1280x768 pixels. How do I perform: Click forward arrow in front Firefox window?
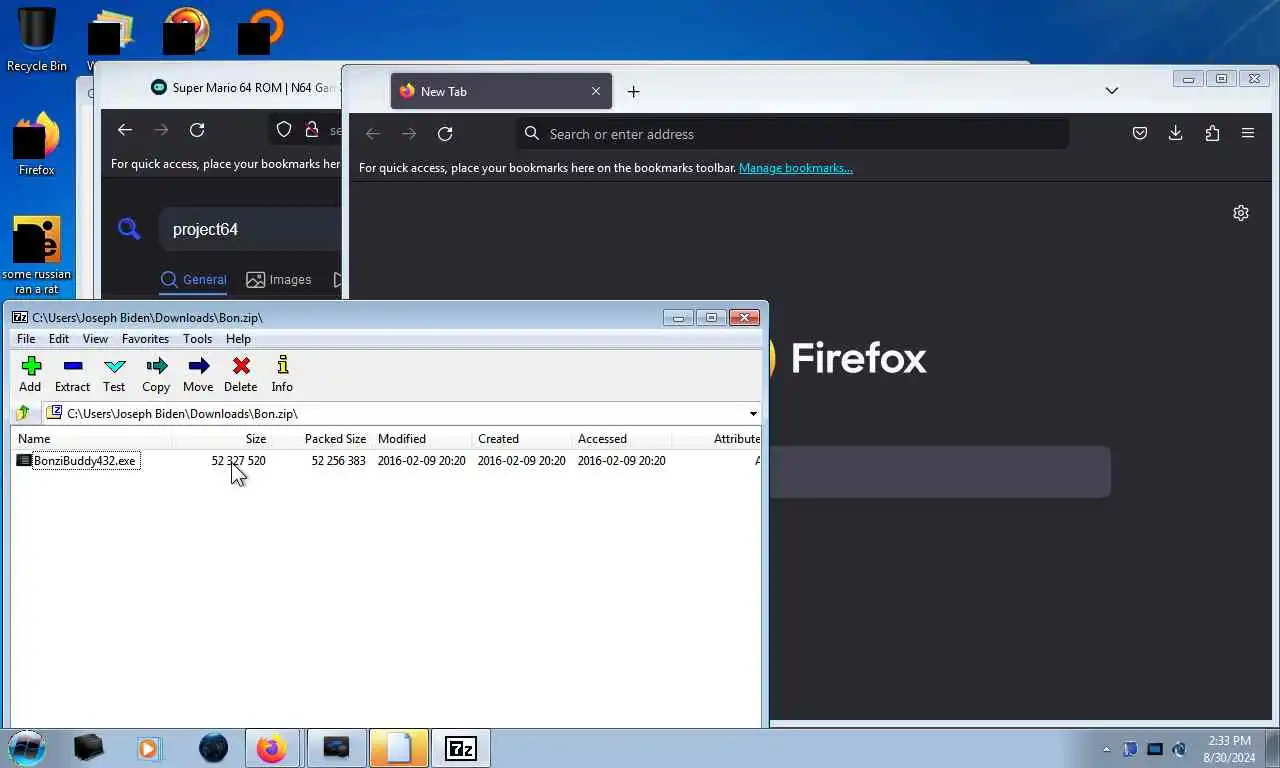point(409,134)
